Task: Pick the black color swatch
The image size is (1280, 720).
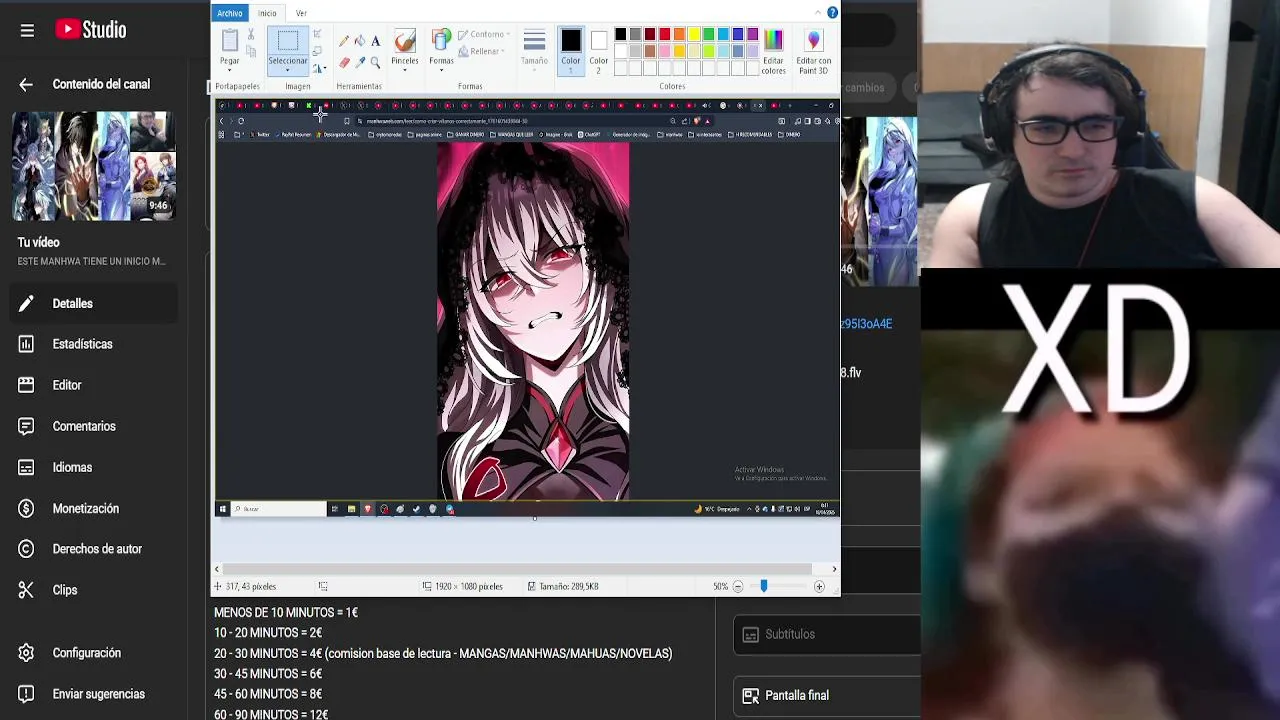Action: click(620, 35)
